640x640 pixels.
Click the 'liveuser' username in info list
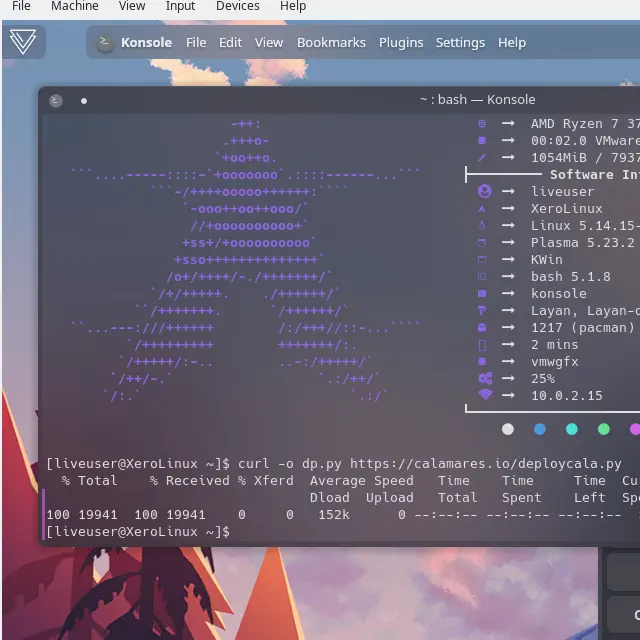(562, 191)
